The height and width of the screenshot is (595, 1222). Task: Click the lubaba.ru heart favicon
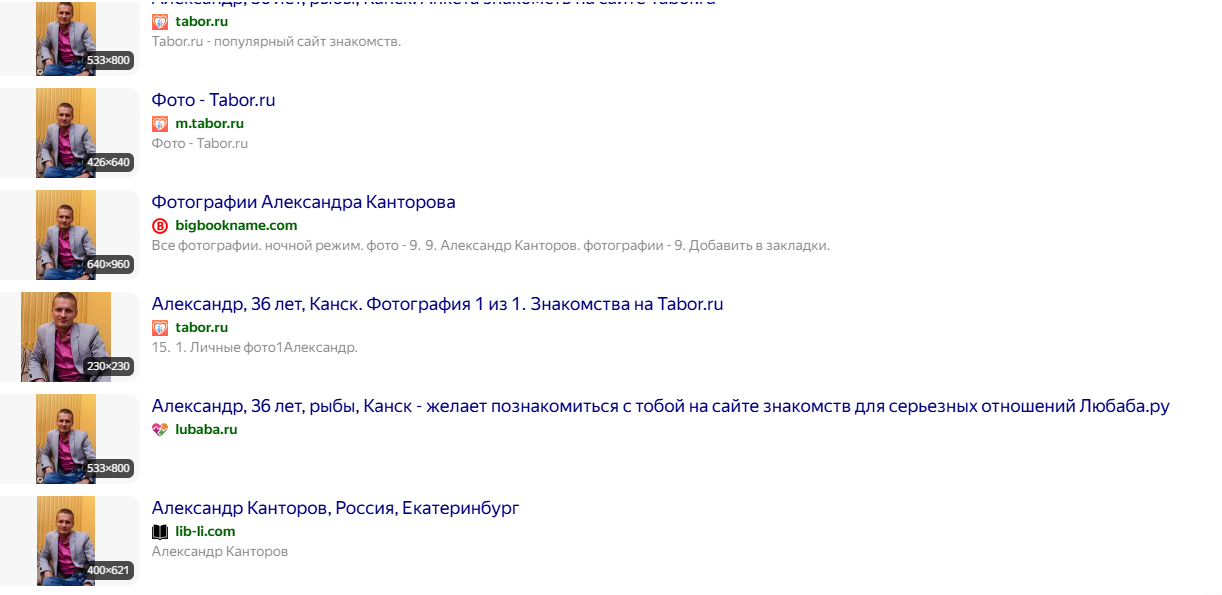tap(160, 430)
